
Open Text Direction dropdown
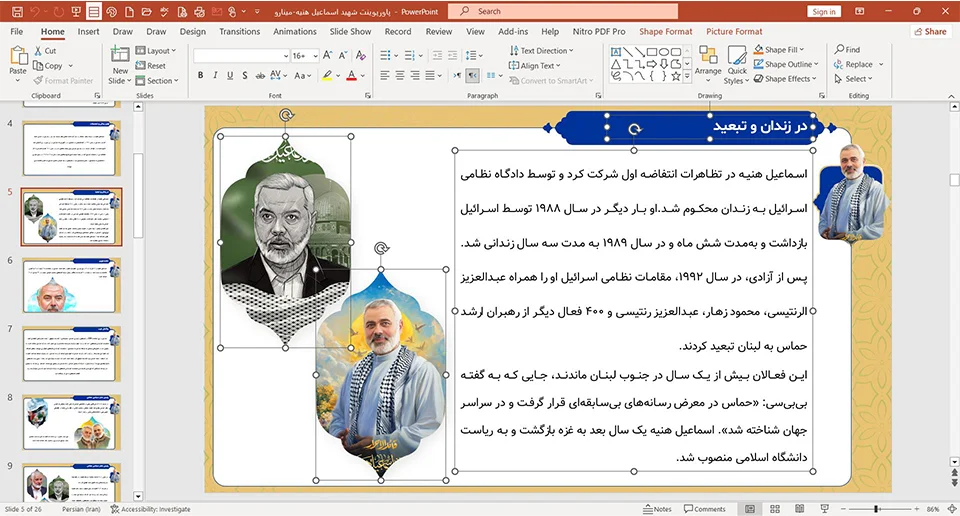(541, 51)
